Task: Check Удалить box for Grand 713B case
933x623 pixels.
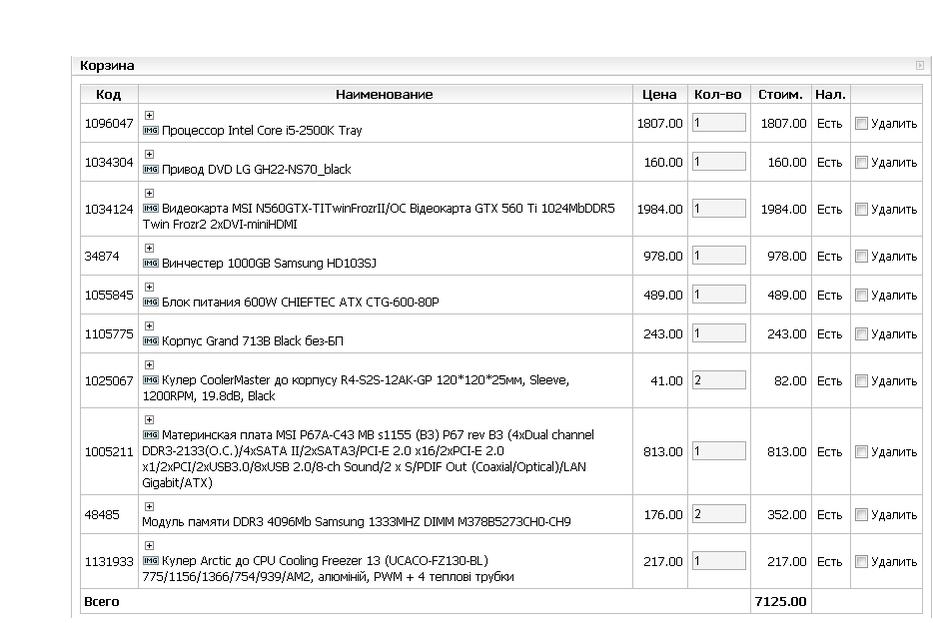Action: [x=861, y=334]
